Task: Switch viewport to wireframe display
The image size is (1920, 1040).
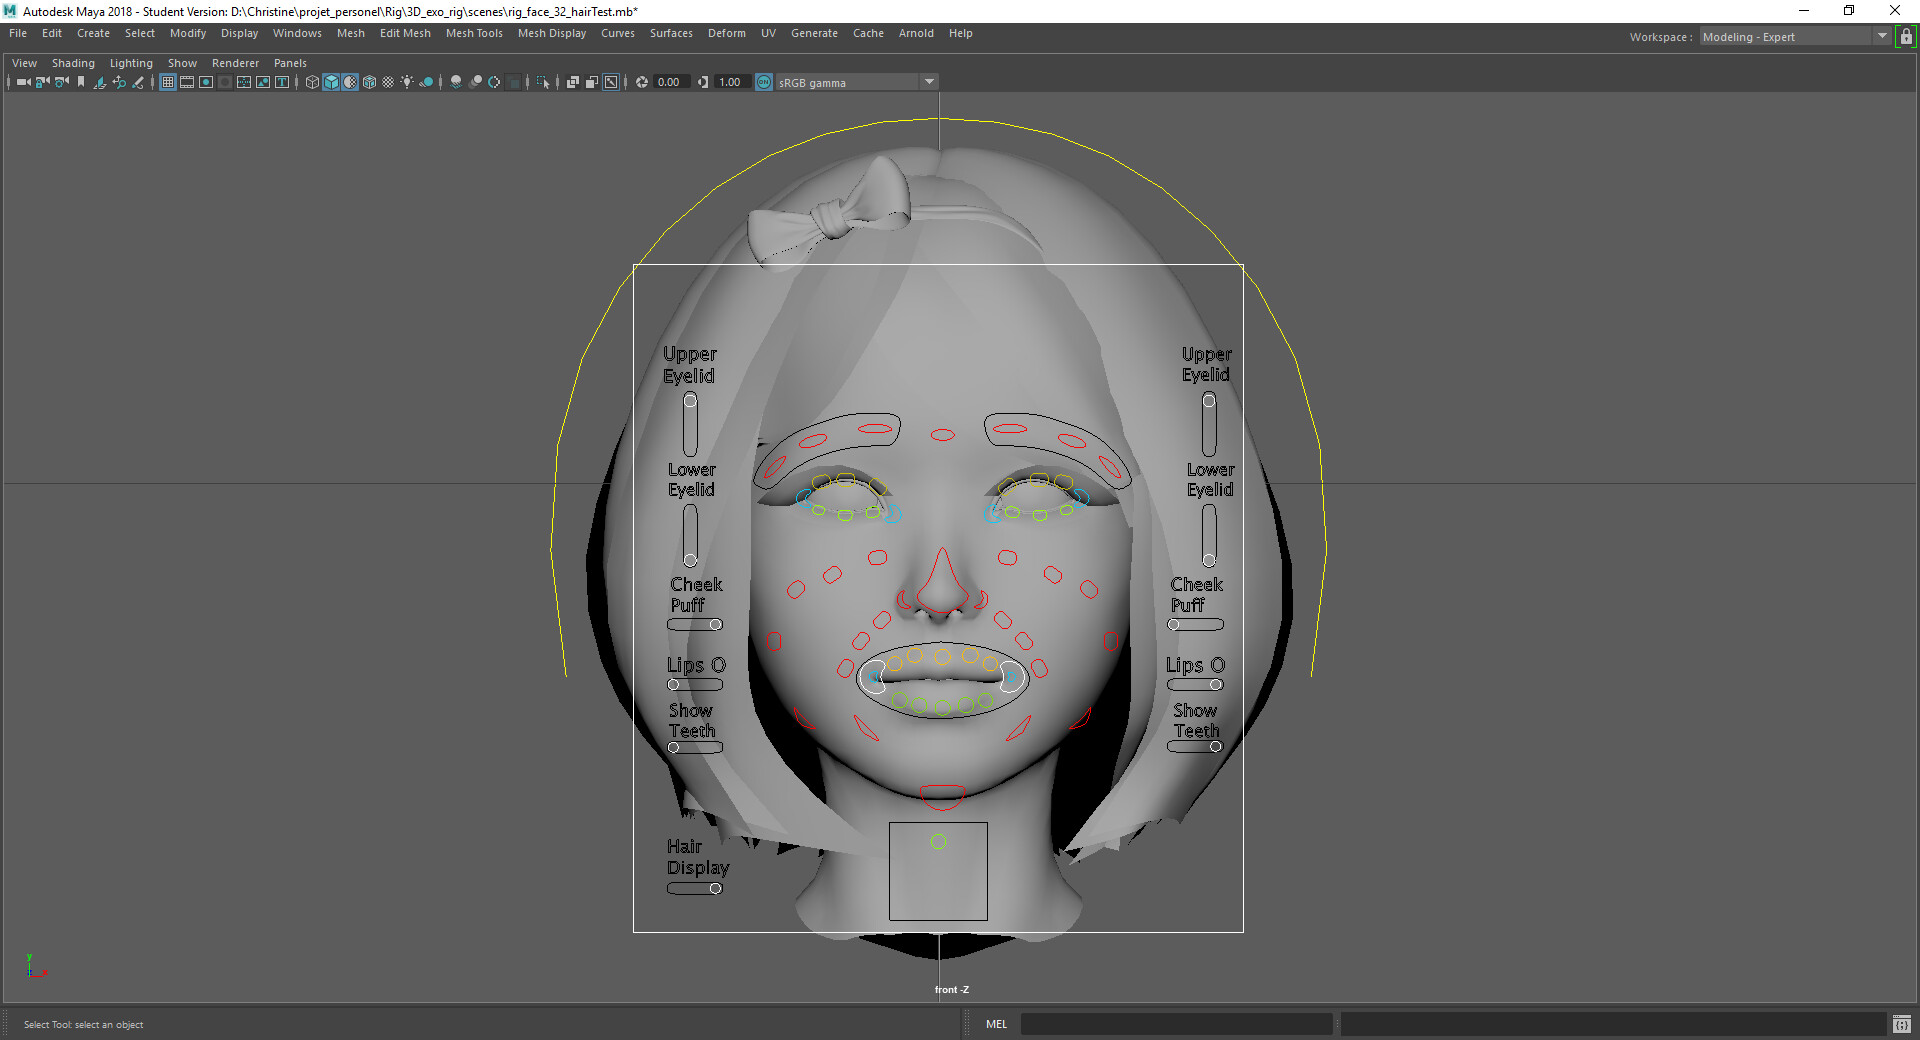Action: pyautogui.click(x=311, y=82)
